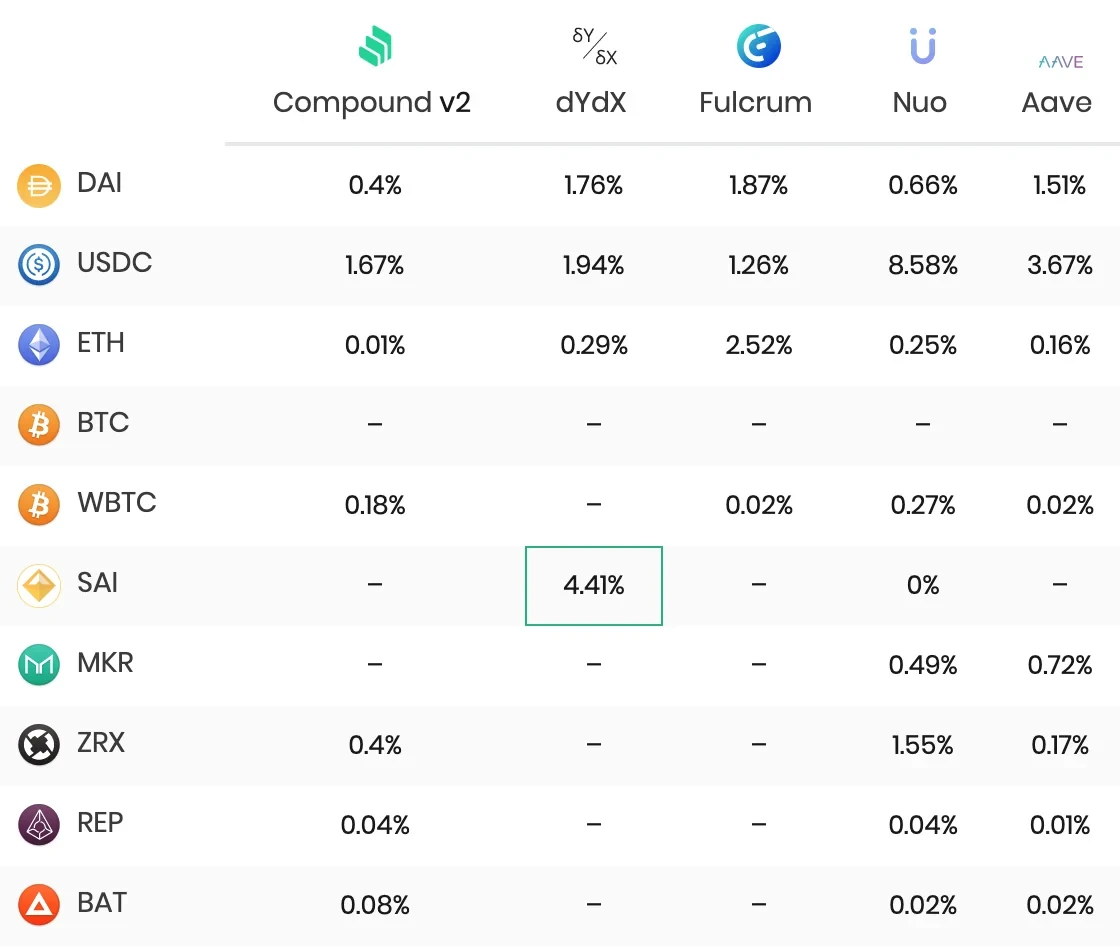1120x947 pixels.
Task: Open the SAI row label
Action: click(x=97, y=583)
